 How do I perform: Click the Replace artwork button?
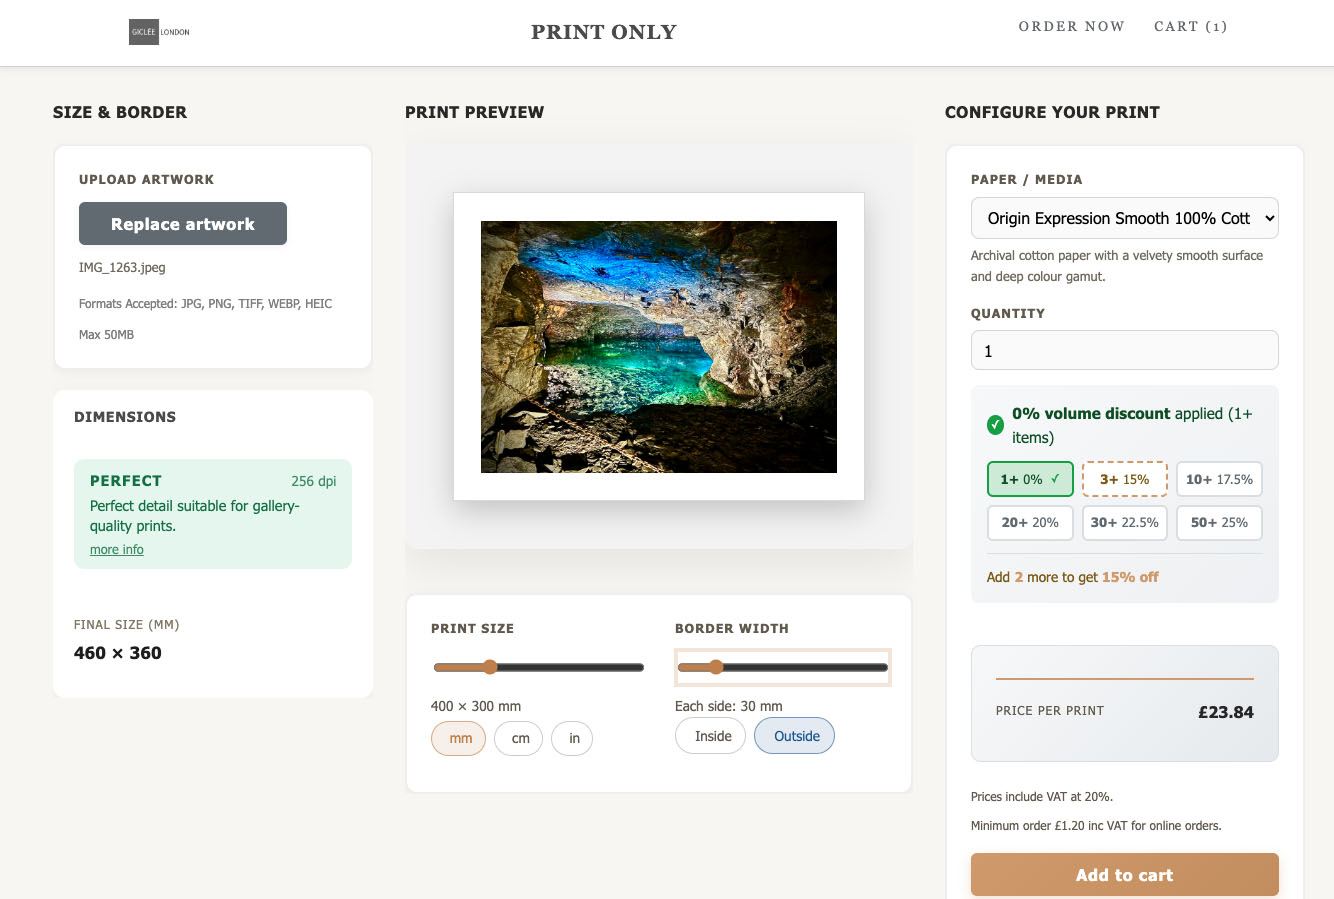click(x=183, y=224)
